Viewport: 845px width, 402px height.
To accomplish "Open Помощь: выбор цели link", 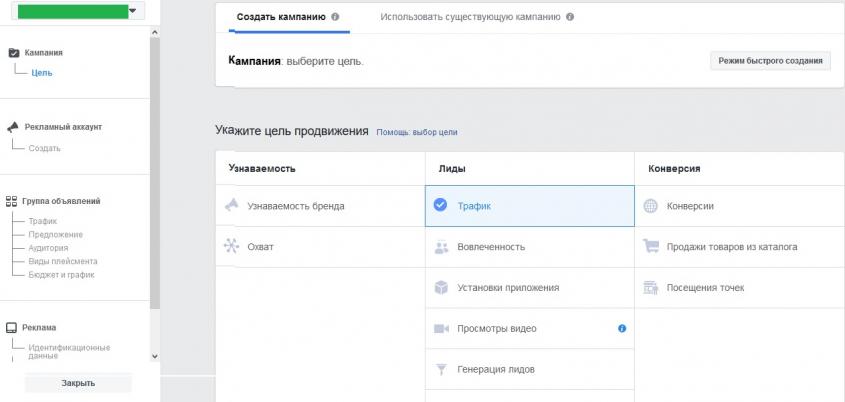I will click(417, 132).
